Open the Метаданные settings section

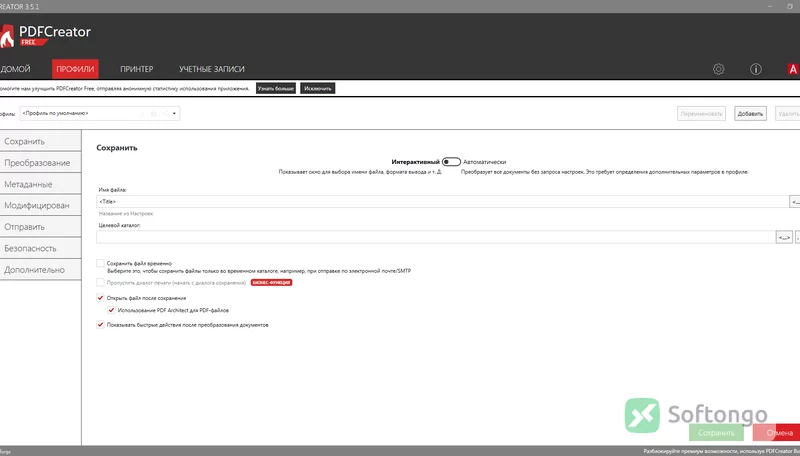pos(40,184)
